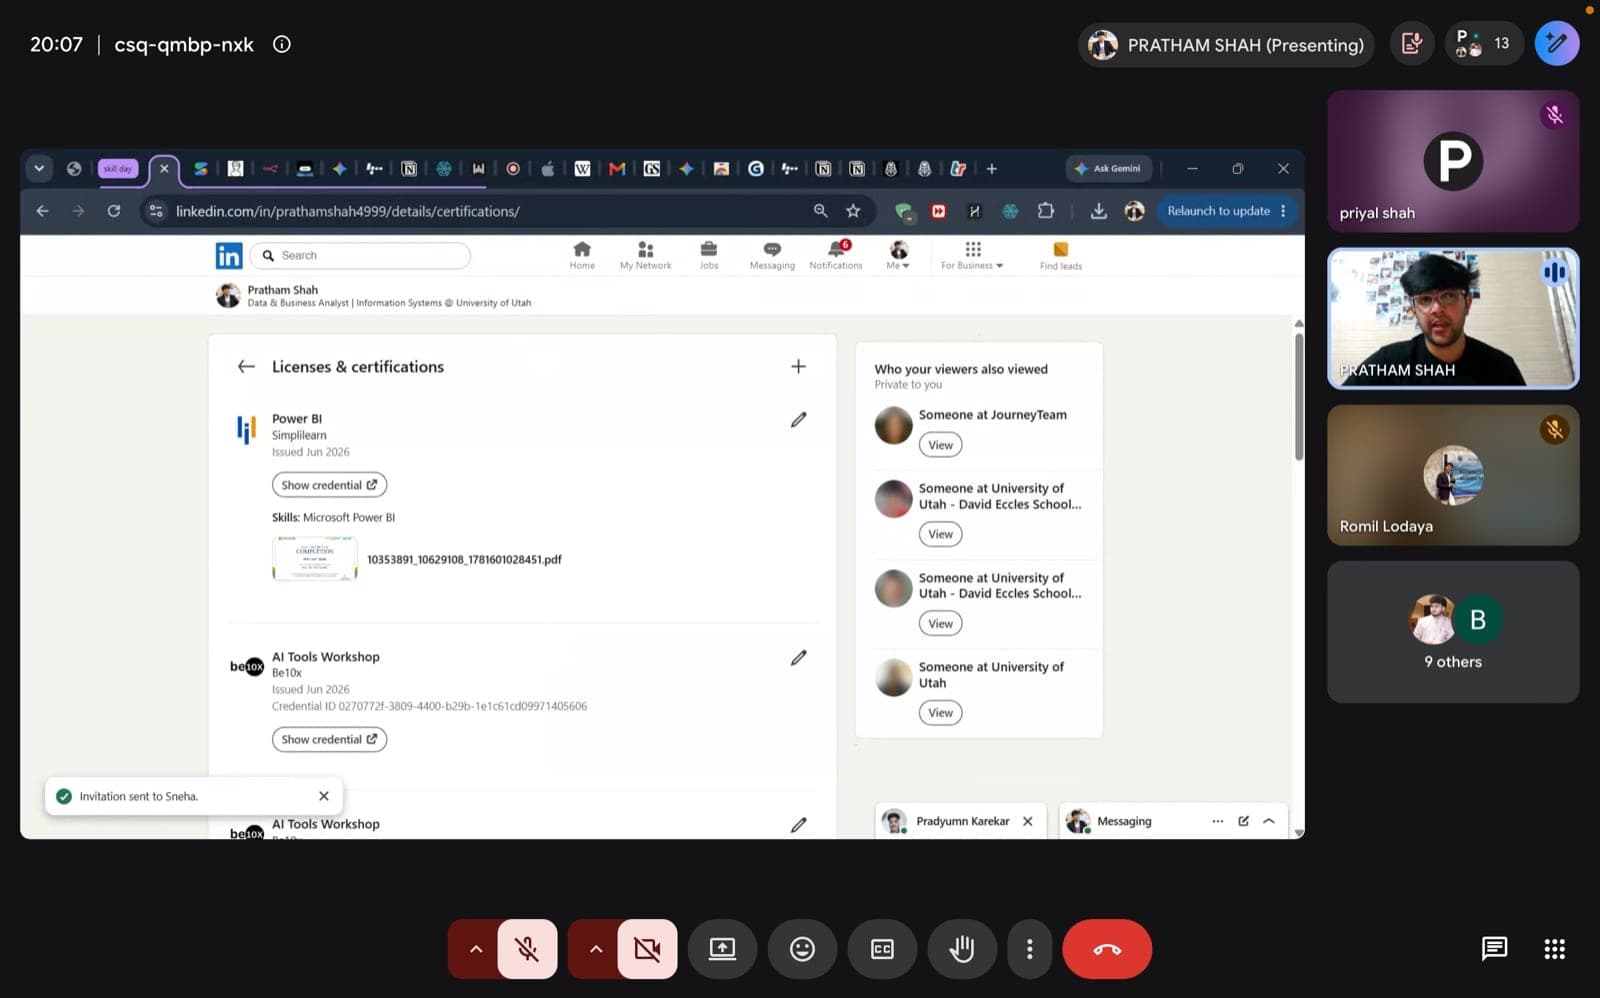Click the Chrome address bar URL
The width and height of the screenshot is (1600, 998).
click(347, 211)
